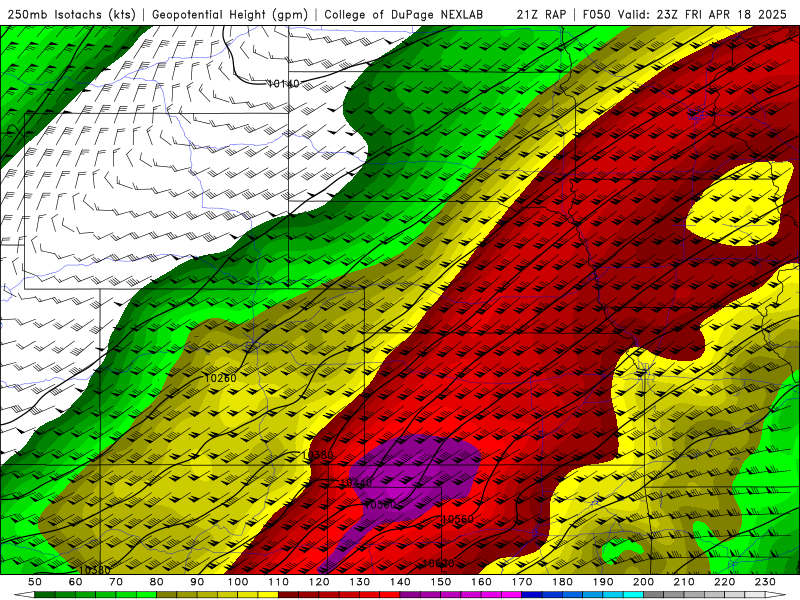Click the 200 value on the color scale
This screenshot has height=600, width=800.
[x=643, y=582]
